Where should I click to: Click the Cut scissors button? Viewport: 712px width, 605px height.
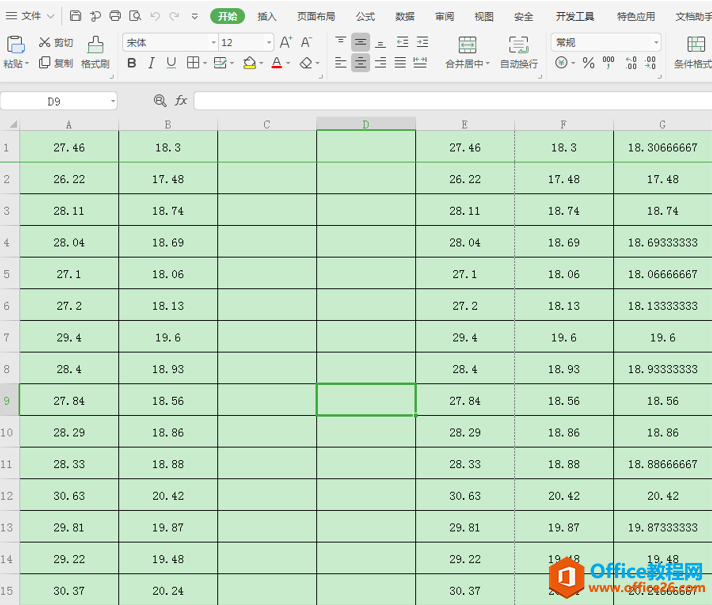56,42
